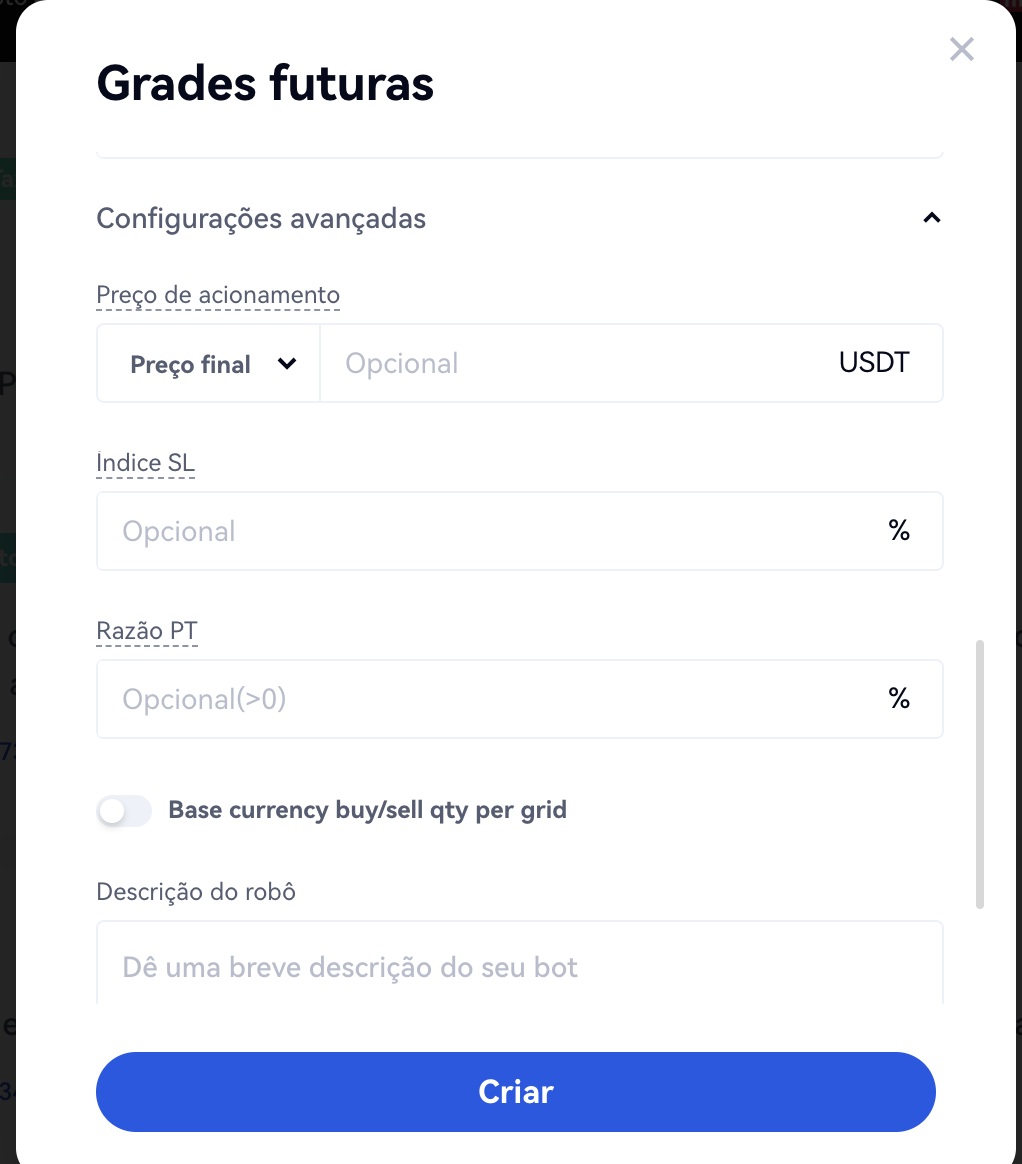
Task: Click the Preço de acionamento label
Action: coord(218,295)
